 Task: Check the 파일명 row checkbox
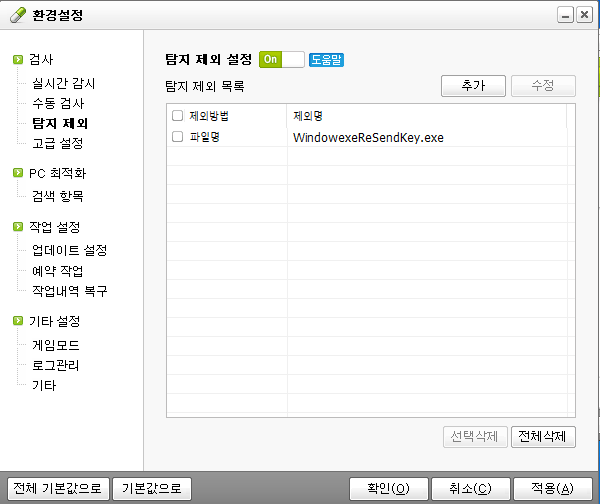[x=177, y=136]
